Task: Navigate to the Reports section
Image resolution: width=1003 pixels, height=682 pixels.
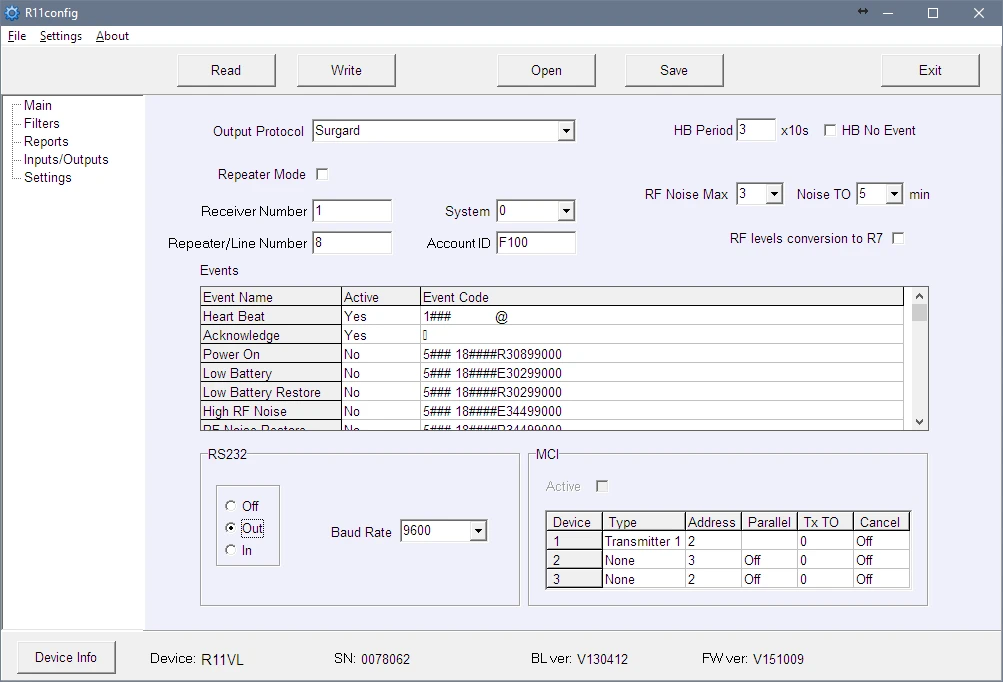Action: point(44,141)
